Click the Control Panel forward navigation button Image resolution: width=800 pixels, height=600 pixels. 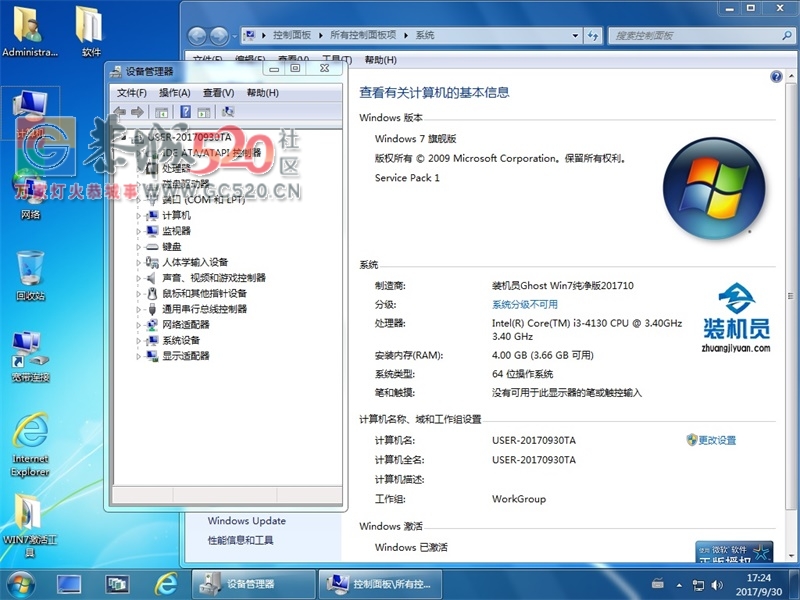219,36
